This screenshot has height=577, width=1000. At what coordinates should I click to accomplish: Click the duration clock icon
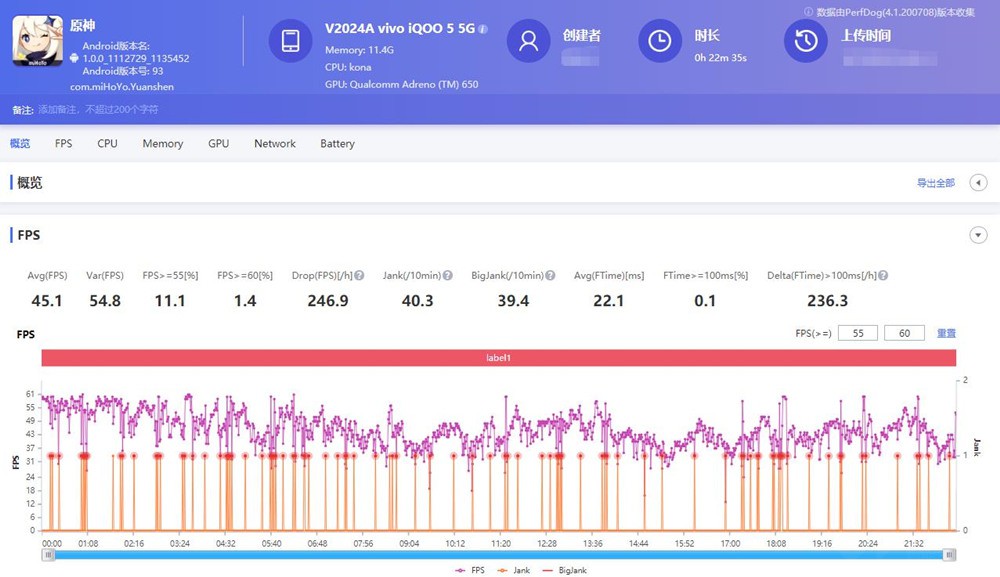[x=660, y=41]
